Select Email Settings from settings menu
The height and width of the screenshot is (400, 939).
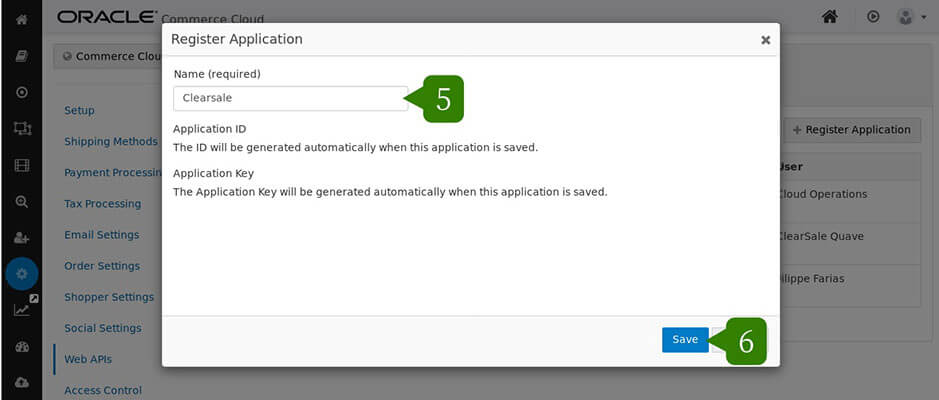(x=101, y=235)
